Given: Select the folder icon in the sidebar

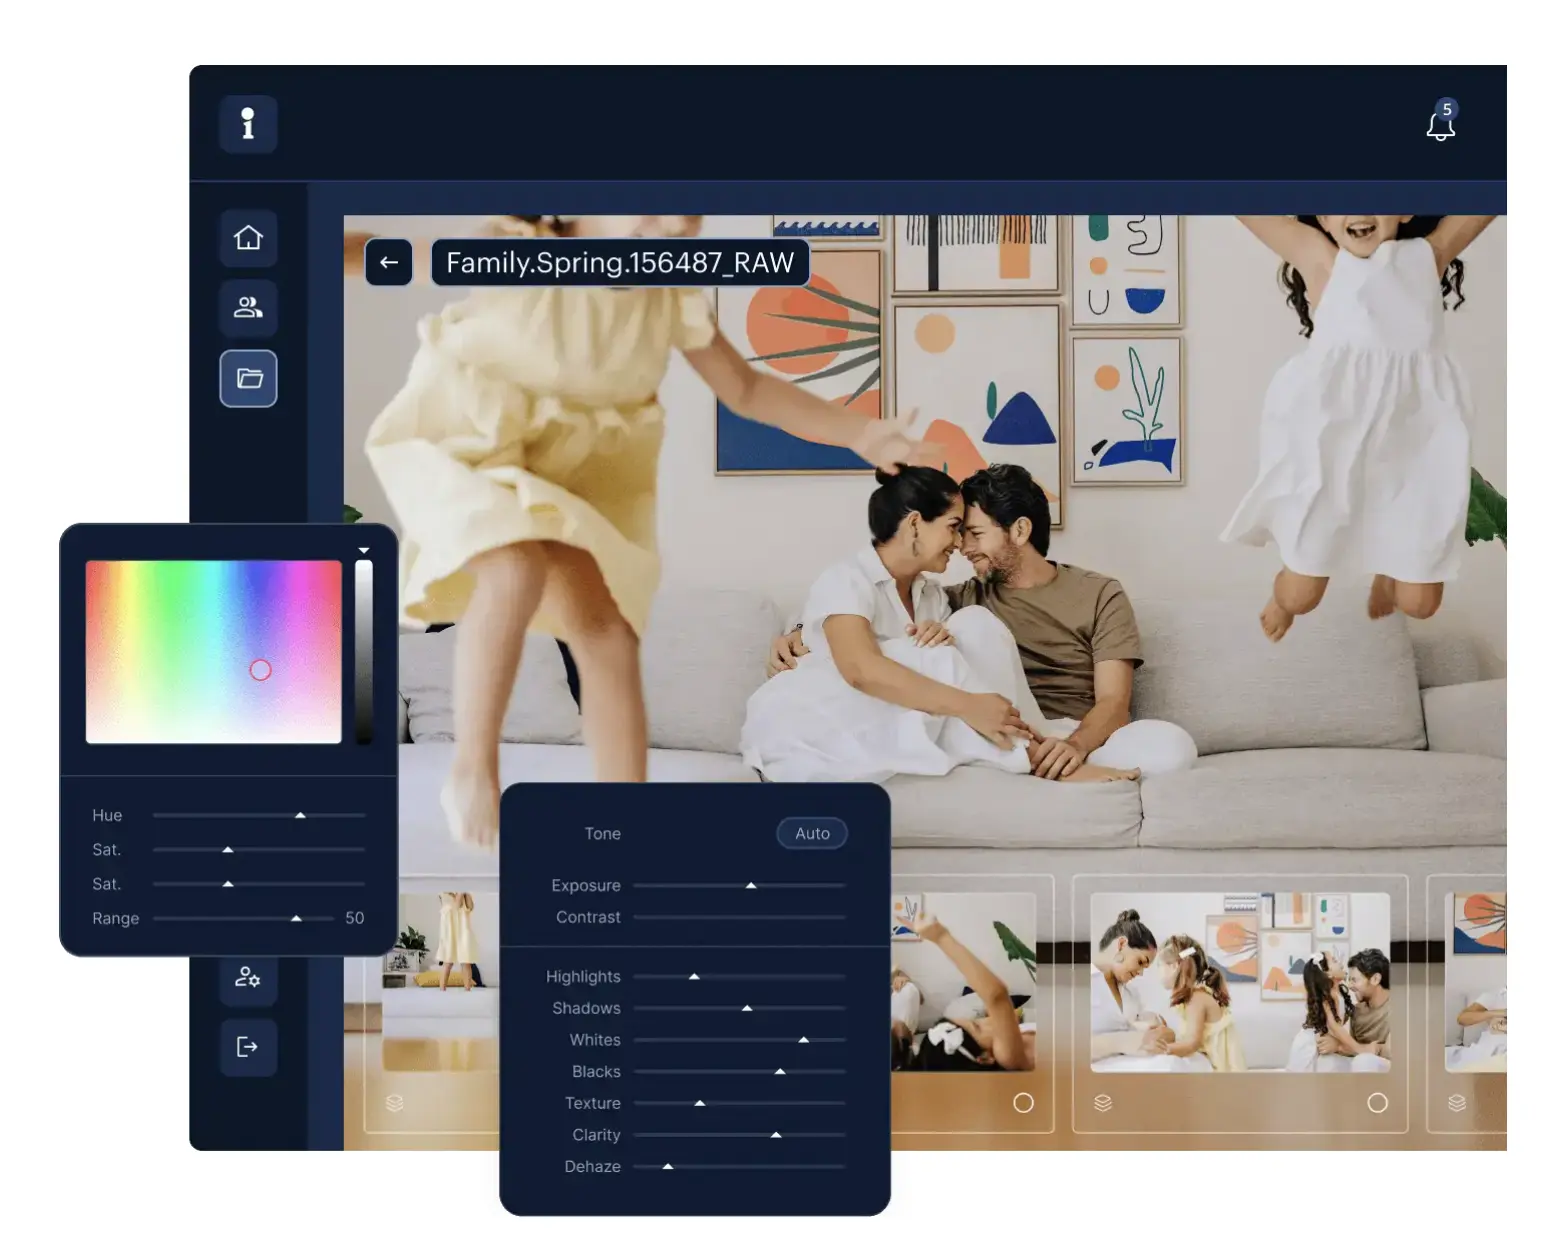Looking at the screenshot, I should point(248,378).
